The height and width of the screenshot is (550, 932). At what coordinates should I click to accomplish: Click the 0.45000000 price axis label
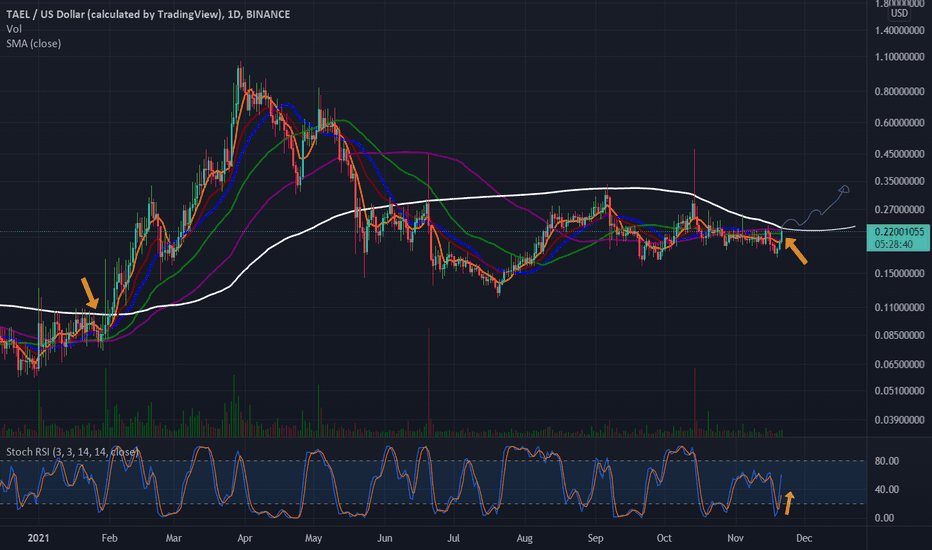(899, 153)
